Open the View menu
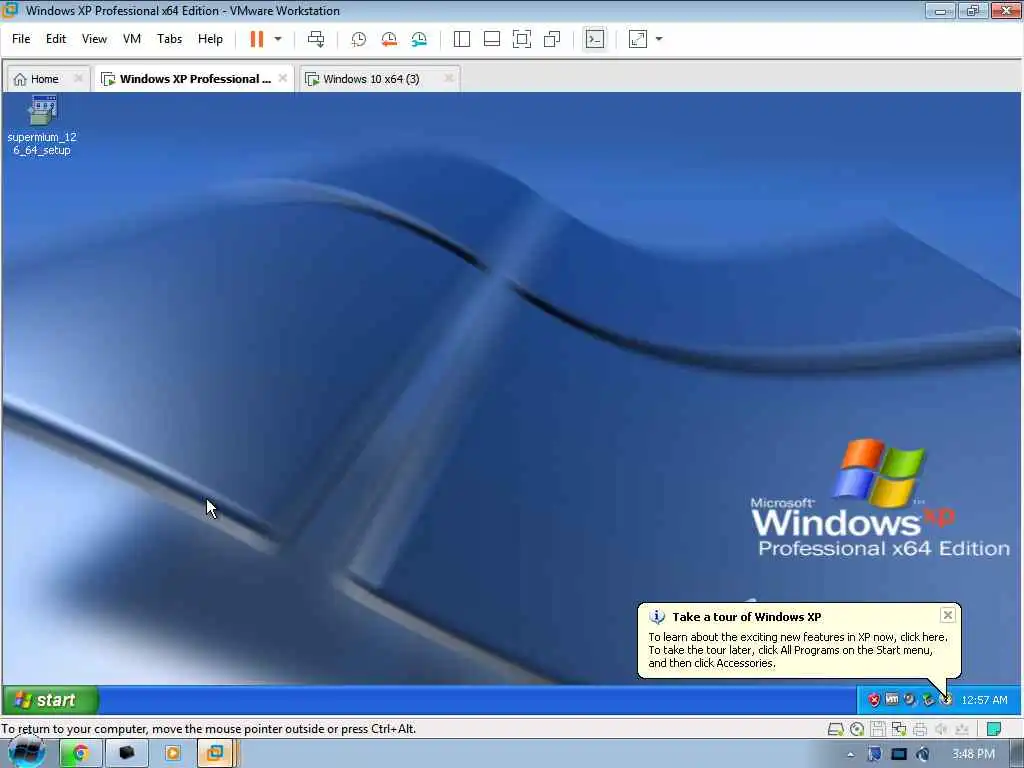This screenshot has width=1024, height=768. coord(94,39)
